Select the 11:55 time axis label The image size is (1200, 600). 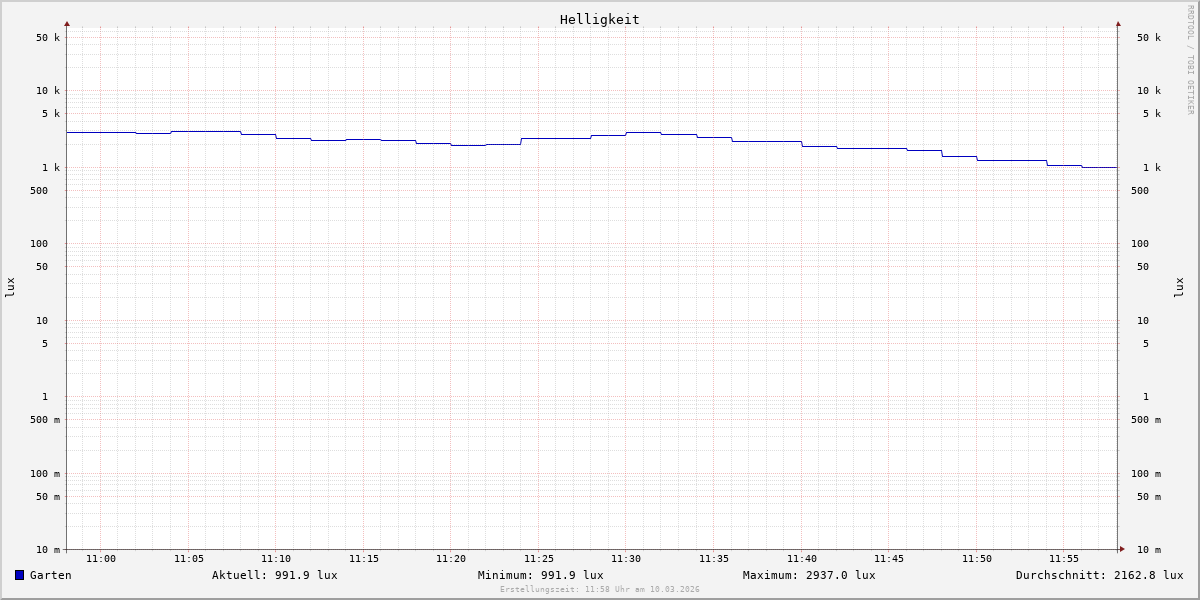[1064, 559]
